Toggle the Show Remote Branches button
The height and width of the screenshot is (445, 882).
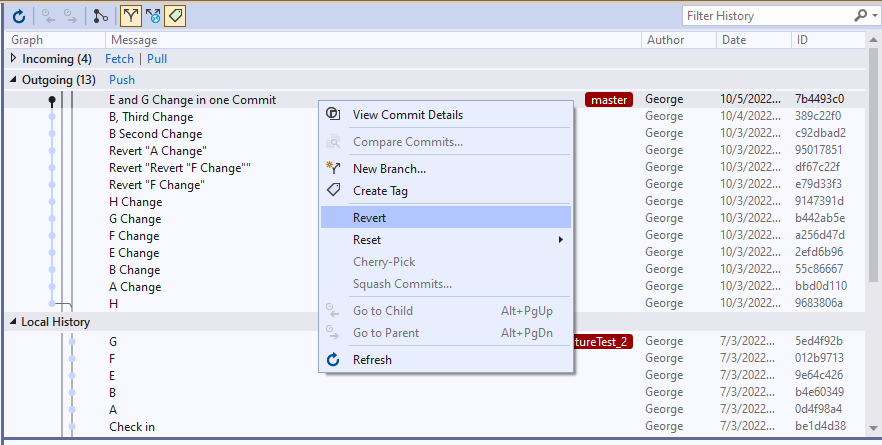(152, 16)
